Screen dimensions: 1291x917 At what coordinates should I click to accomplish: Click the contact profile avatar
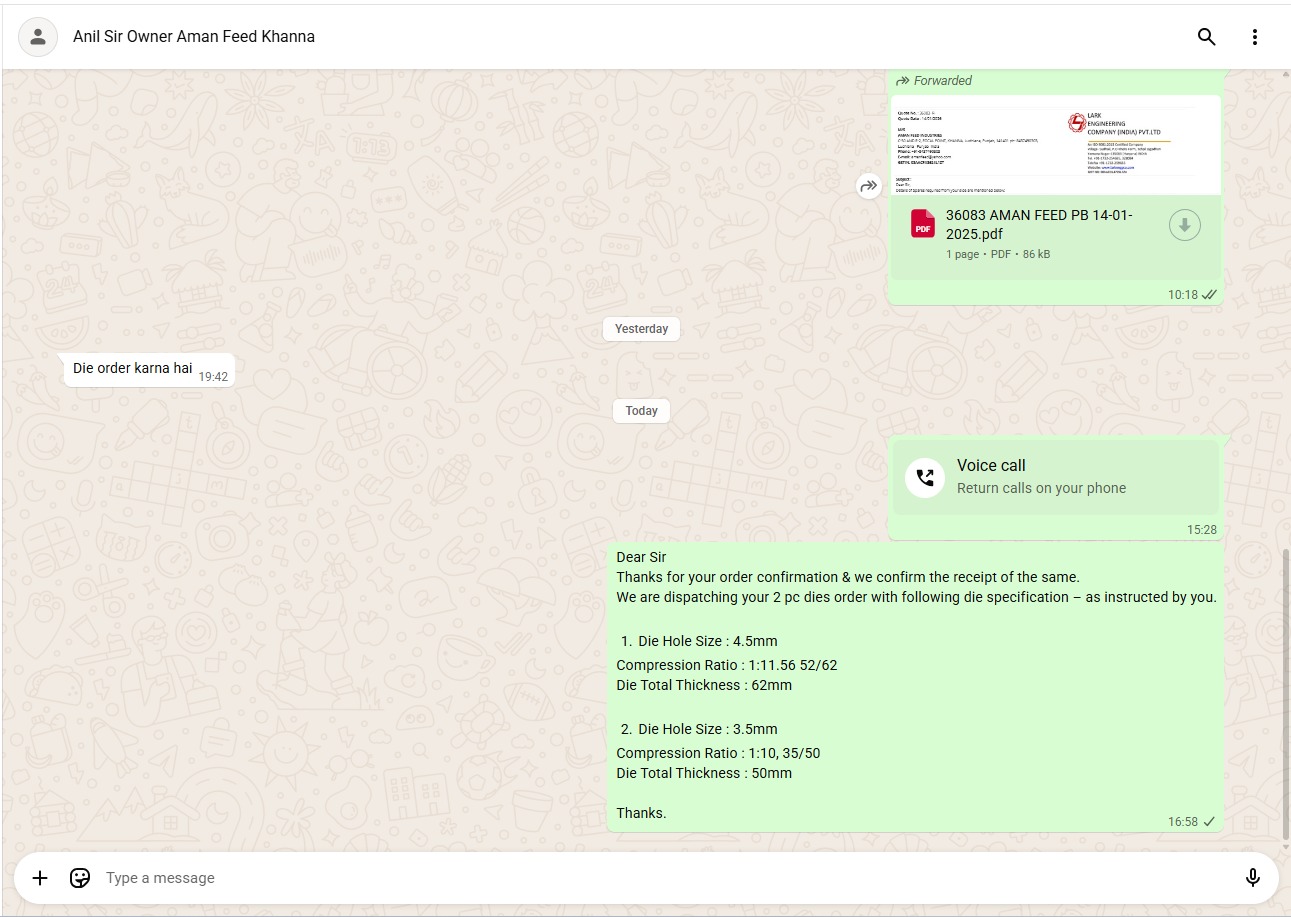click(38, 37)
